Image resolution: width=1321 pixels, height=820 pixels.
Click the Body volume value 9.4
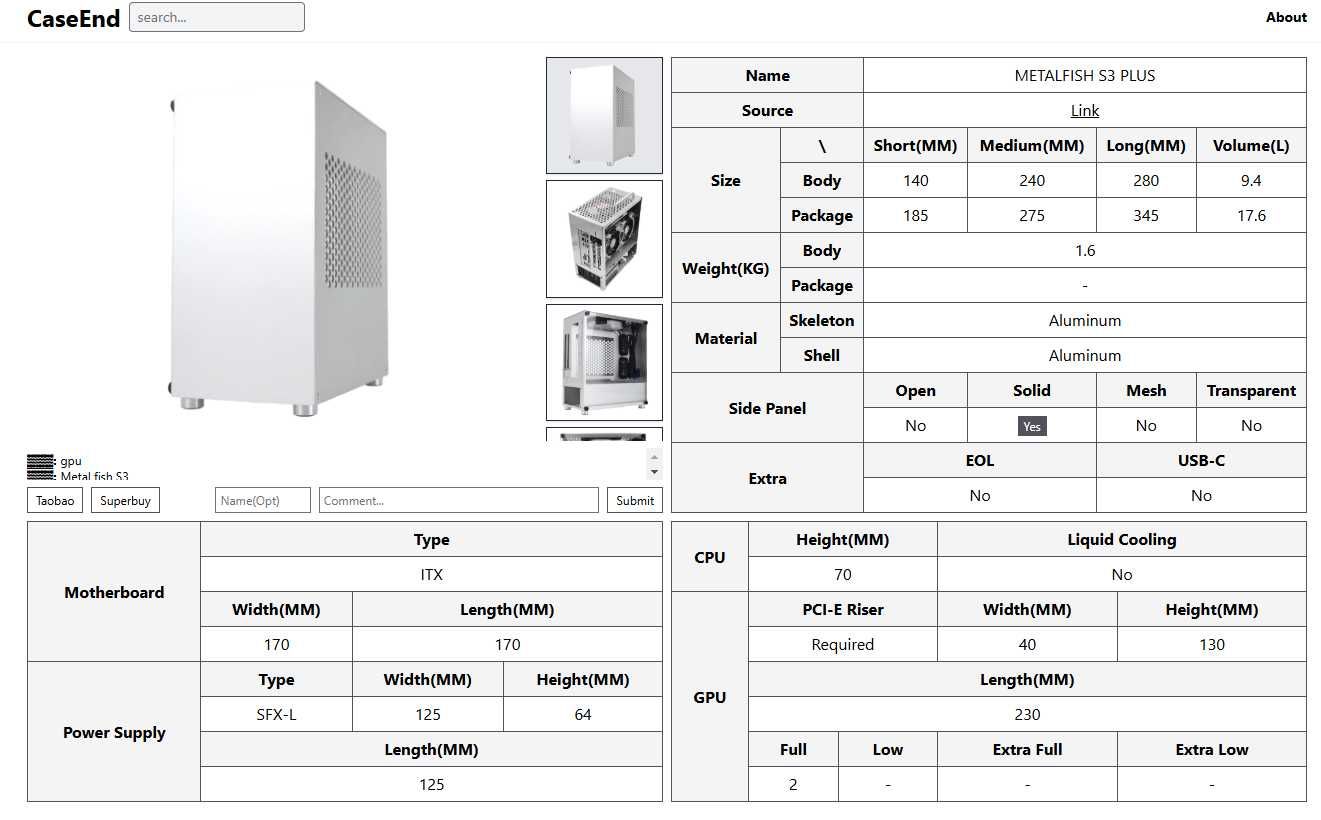point(1251,180)
